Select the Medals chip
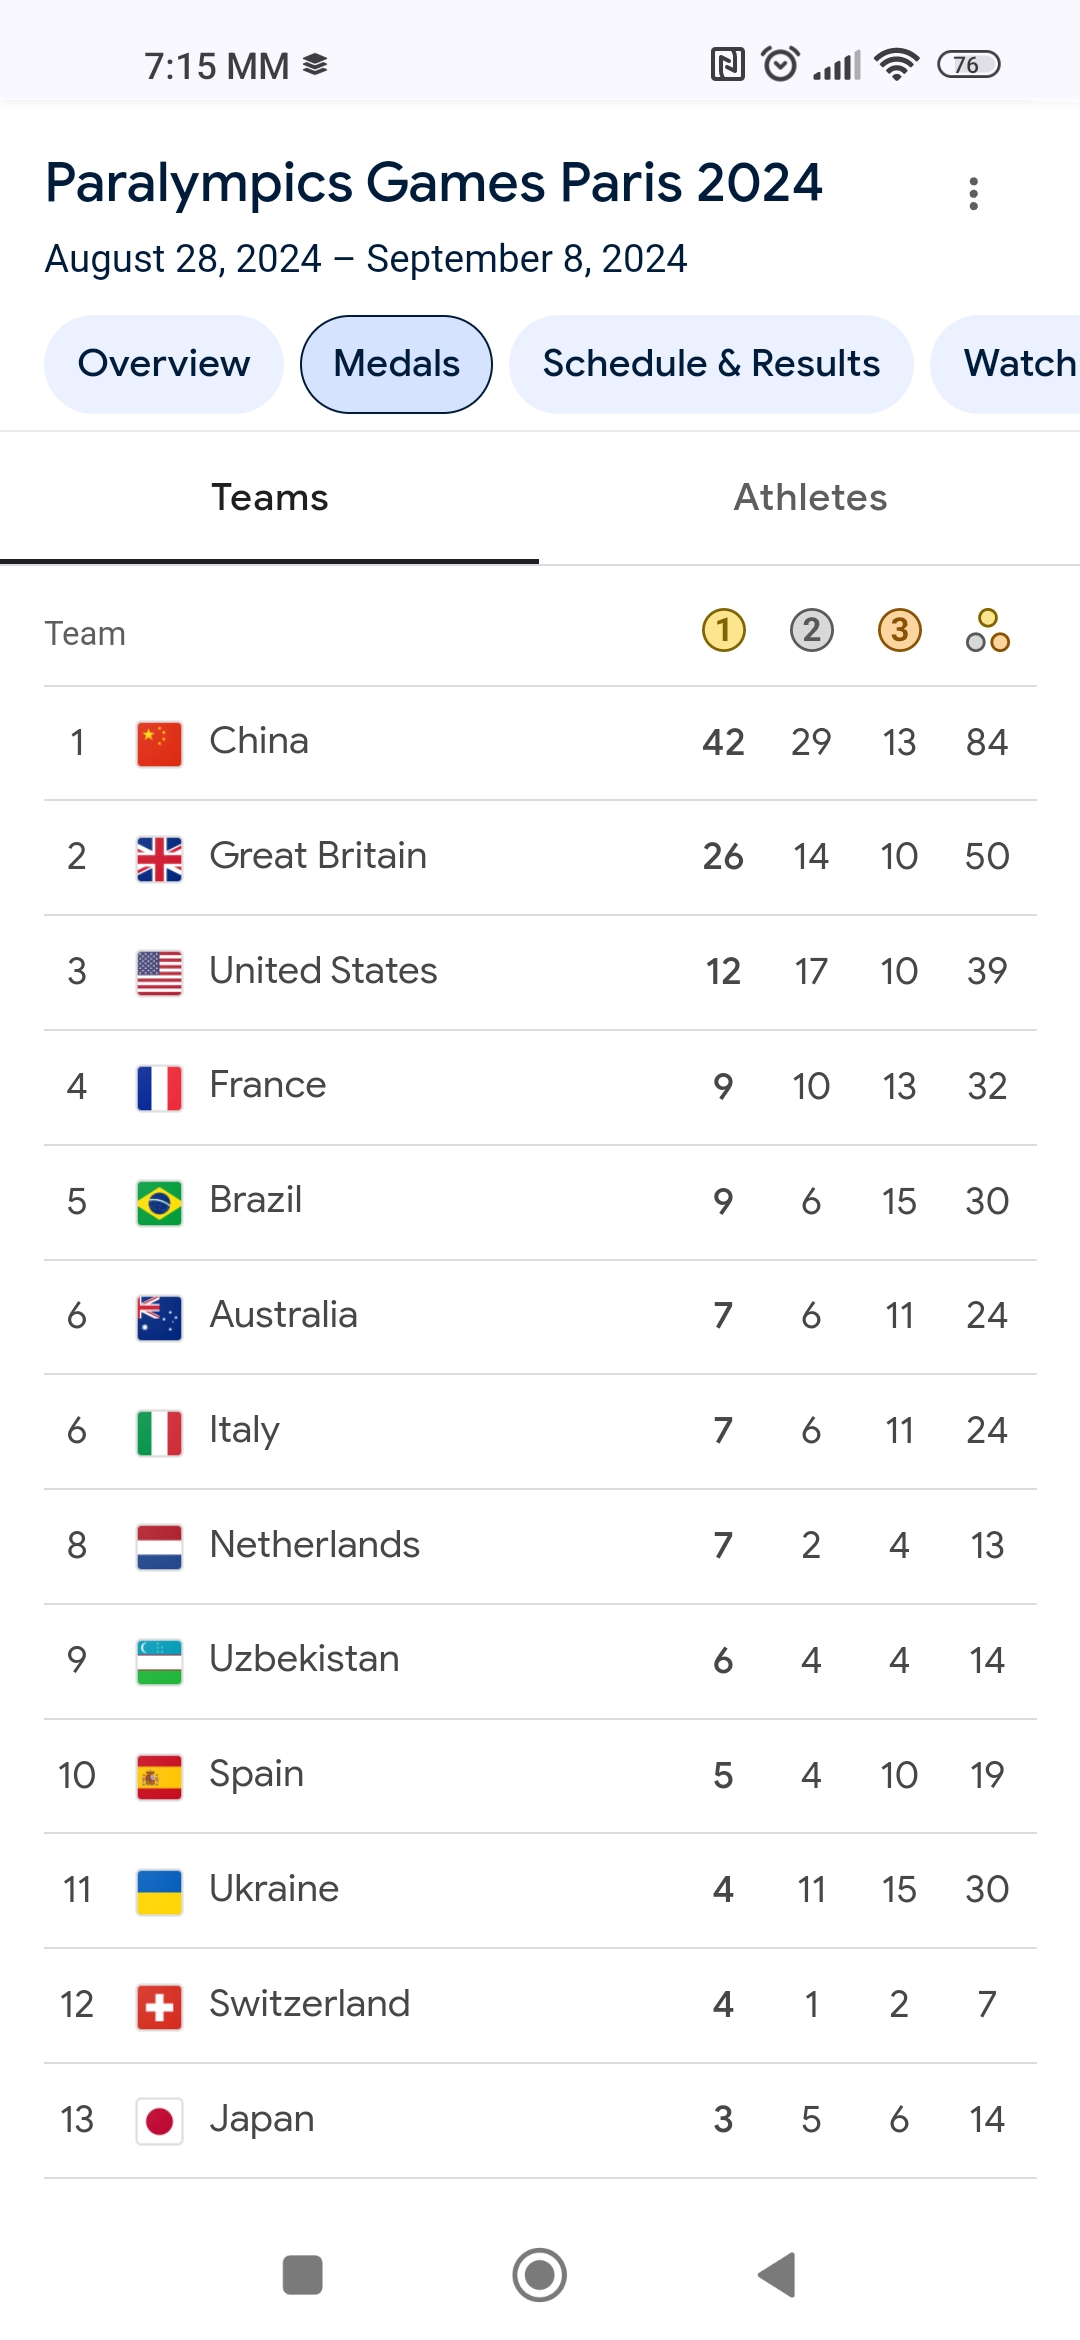The image size is (1080, 2340). click(x=396, y=364)
